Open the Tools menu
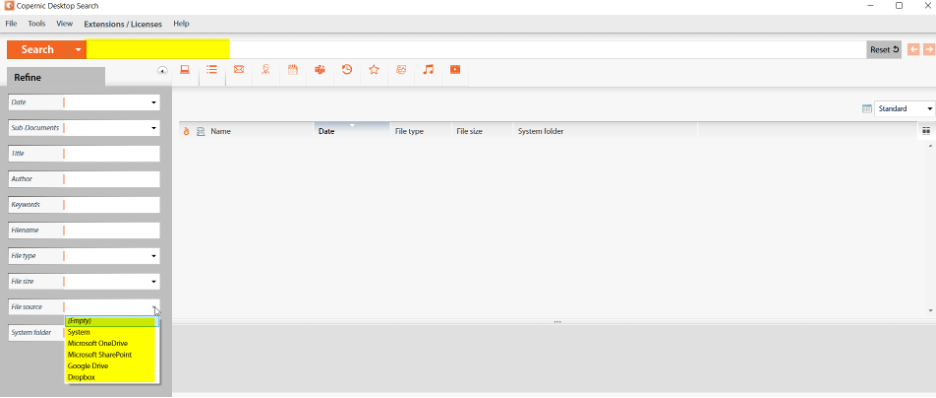 [x=36, y=24]
